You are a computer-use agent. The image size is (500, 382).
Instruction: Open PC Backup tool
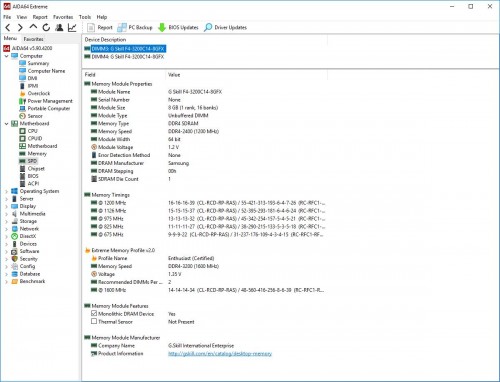tap(135, 28)
